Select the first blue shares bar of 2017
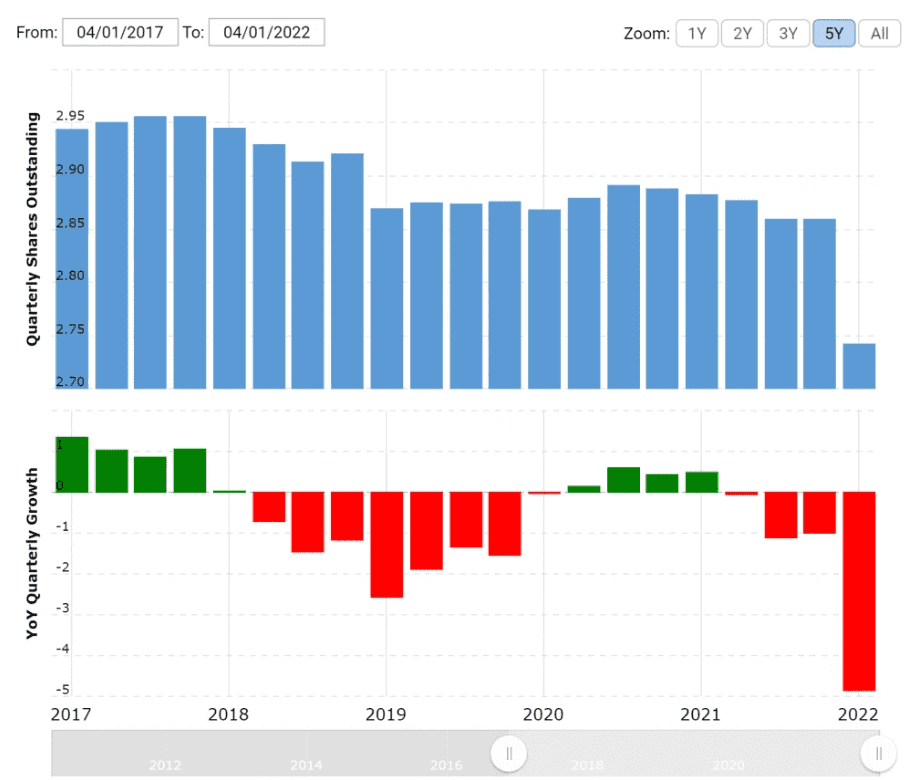This screenshot has width=910, height=780. pyautogui.click(x=72, y=258)
